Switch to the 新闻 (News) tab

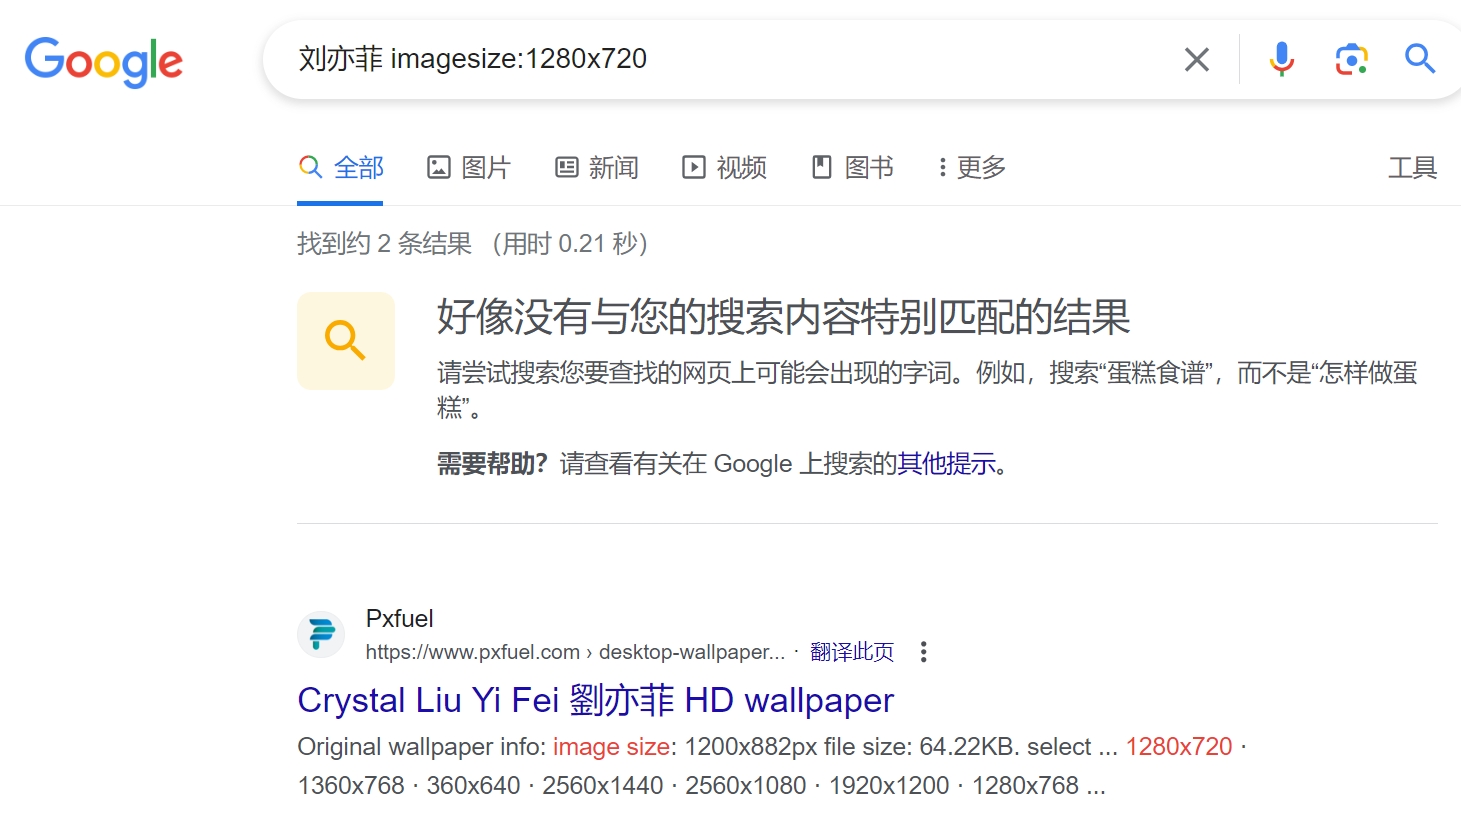click(597, 168)
